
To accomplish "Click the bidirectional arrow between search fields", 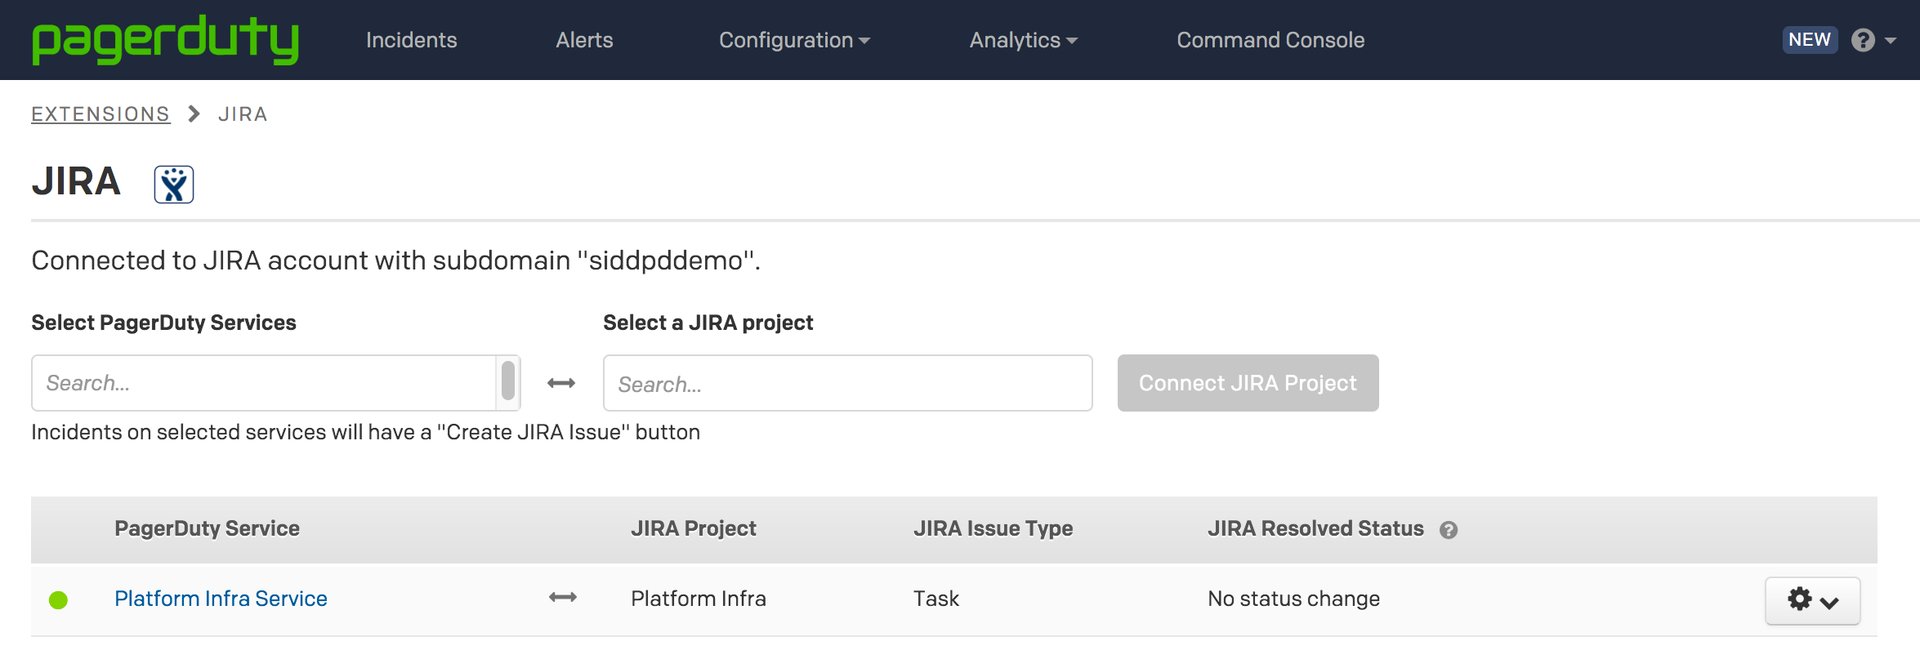I will (561, 383).
